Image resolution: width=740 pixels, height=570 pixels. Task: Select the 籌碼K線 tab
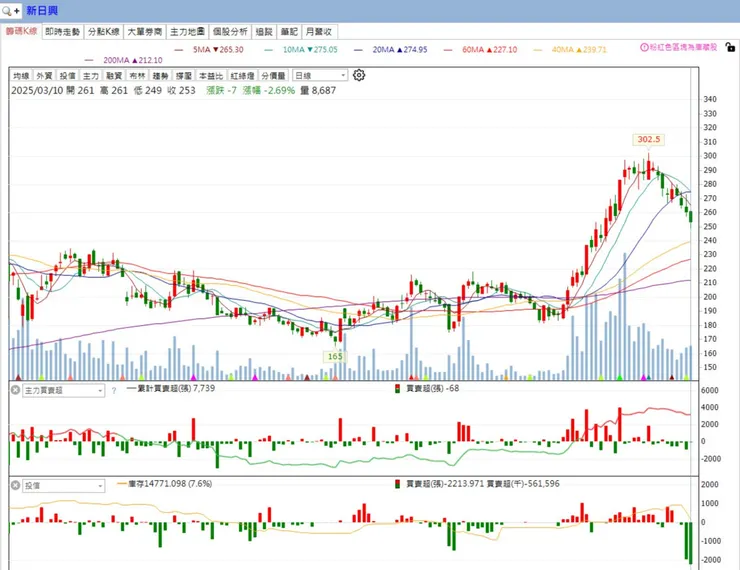coord(21,31)
